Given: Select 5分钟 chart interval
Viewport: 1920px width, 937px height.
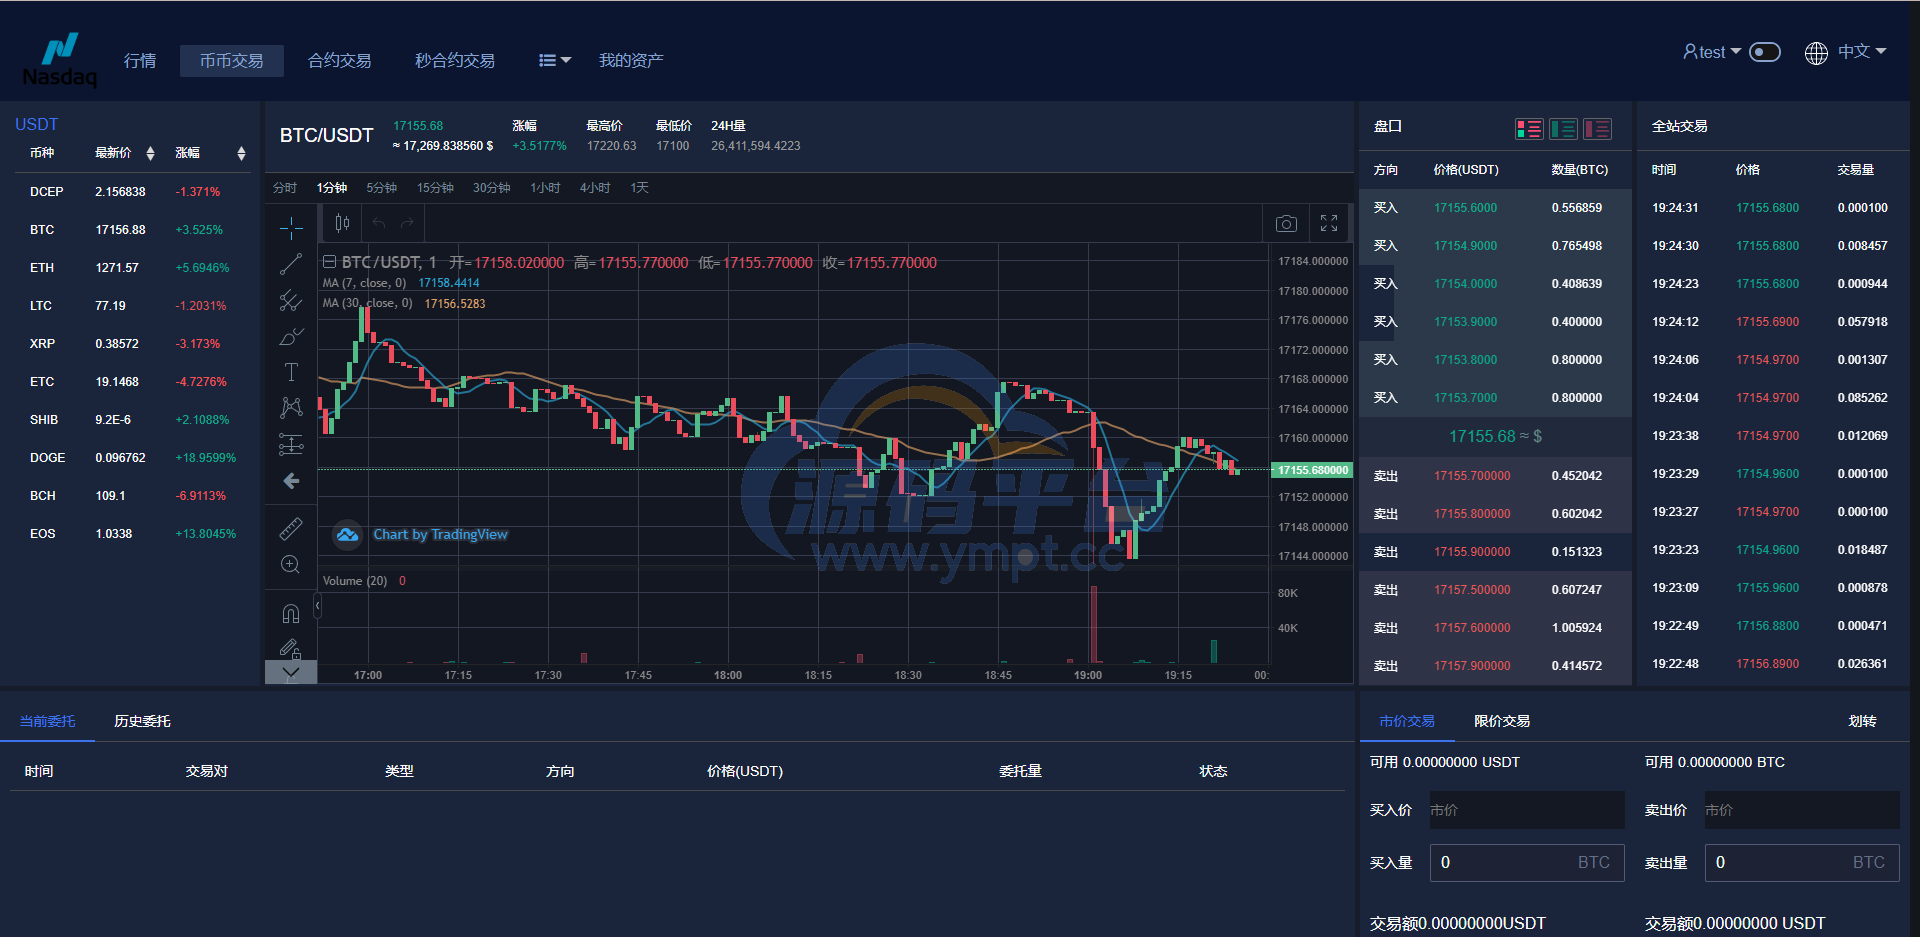Looking at the screenshot, I should tap(381, 188).
